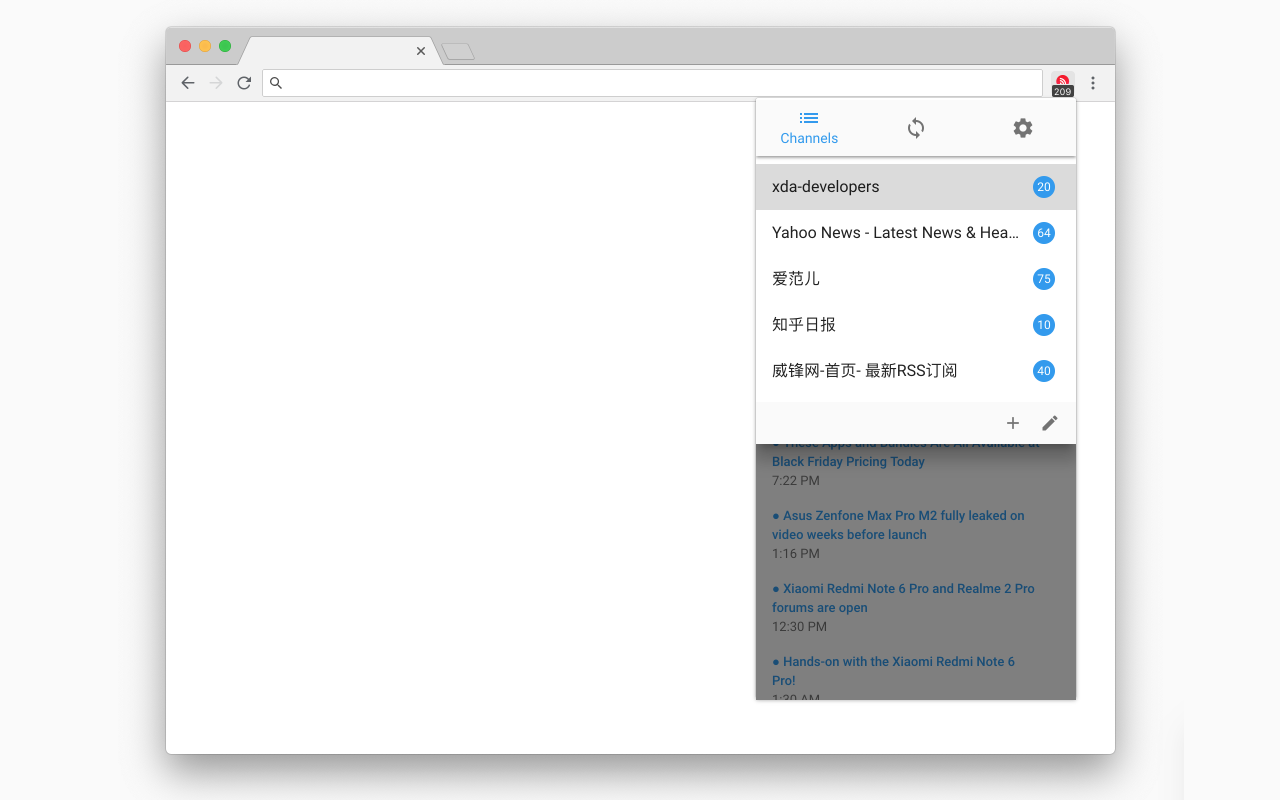Open the Xiaomi Redmi Note 6 forums article
The height and width of the screenshot is (800, 1280).
(x=903, y=598)
